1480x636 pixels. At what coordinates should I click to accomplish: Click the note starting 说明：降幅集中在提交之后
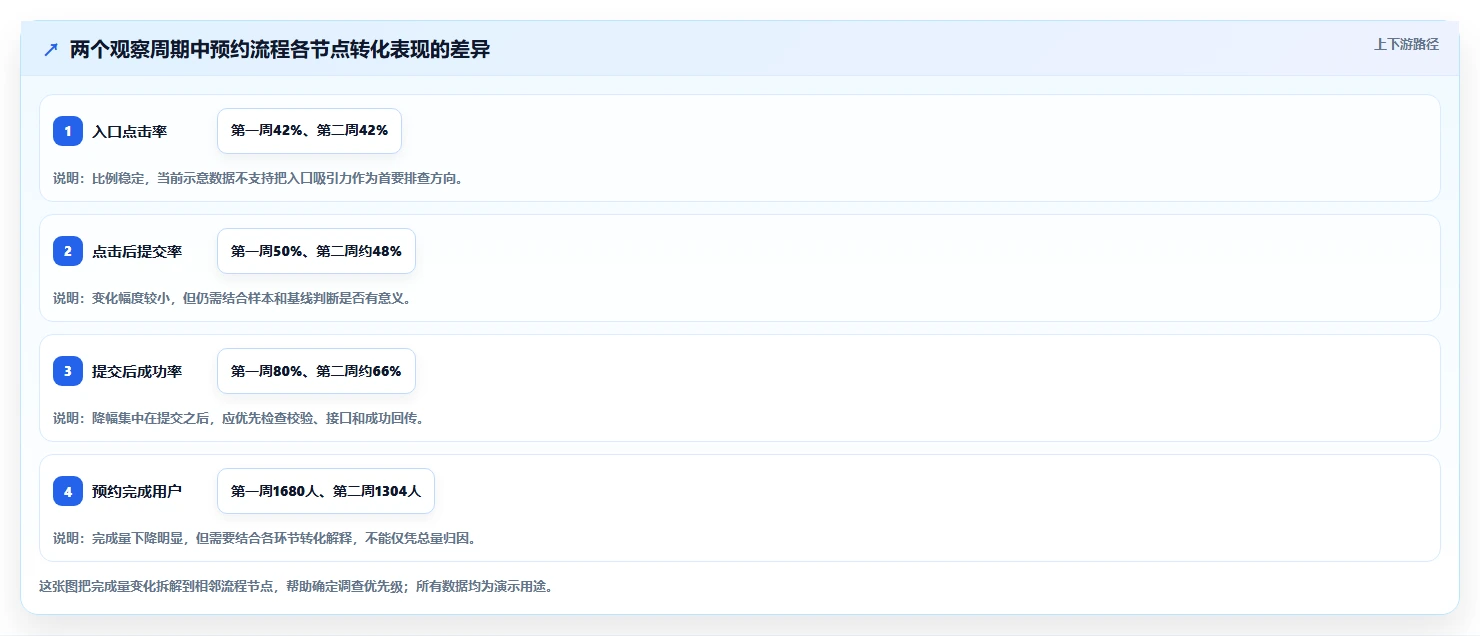(239, 418)
